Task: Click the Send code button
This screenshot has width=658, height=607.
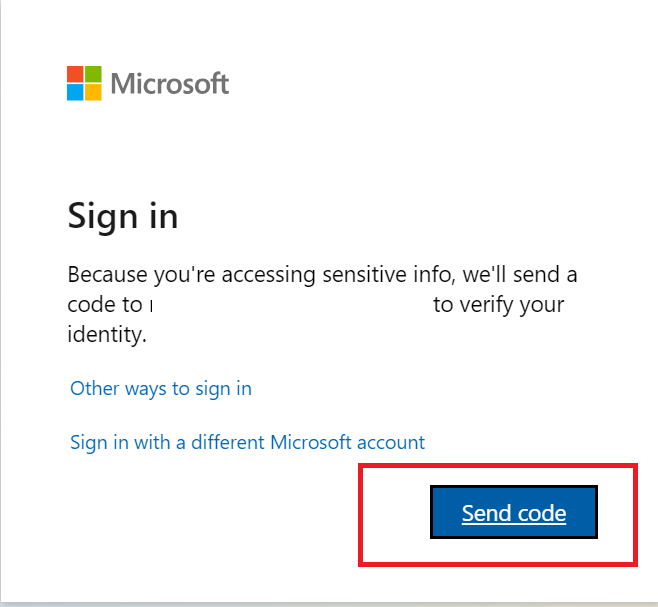Action: (x=514, y=512)
